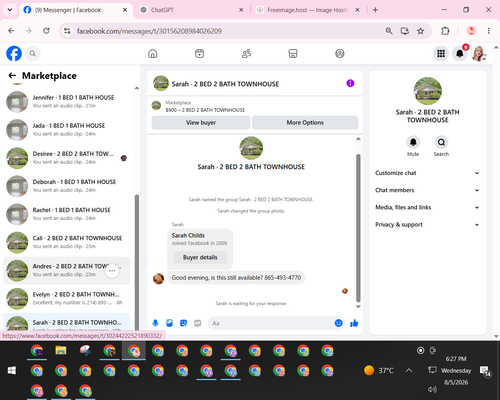Open the taskbar volume speaker icon

click(x=432, y=389)
